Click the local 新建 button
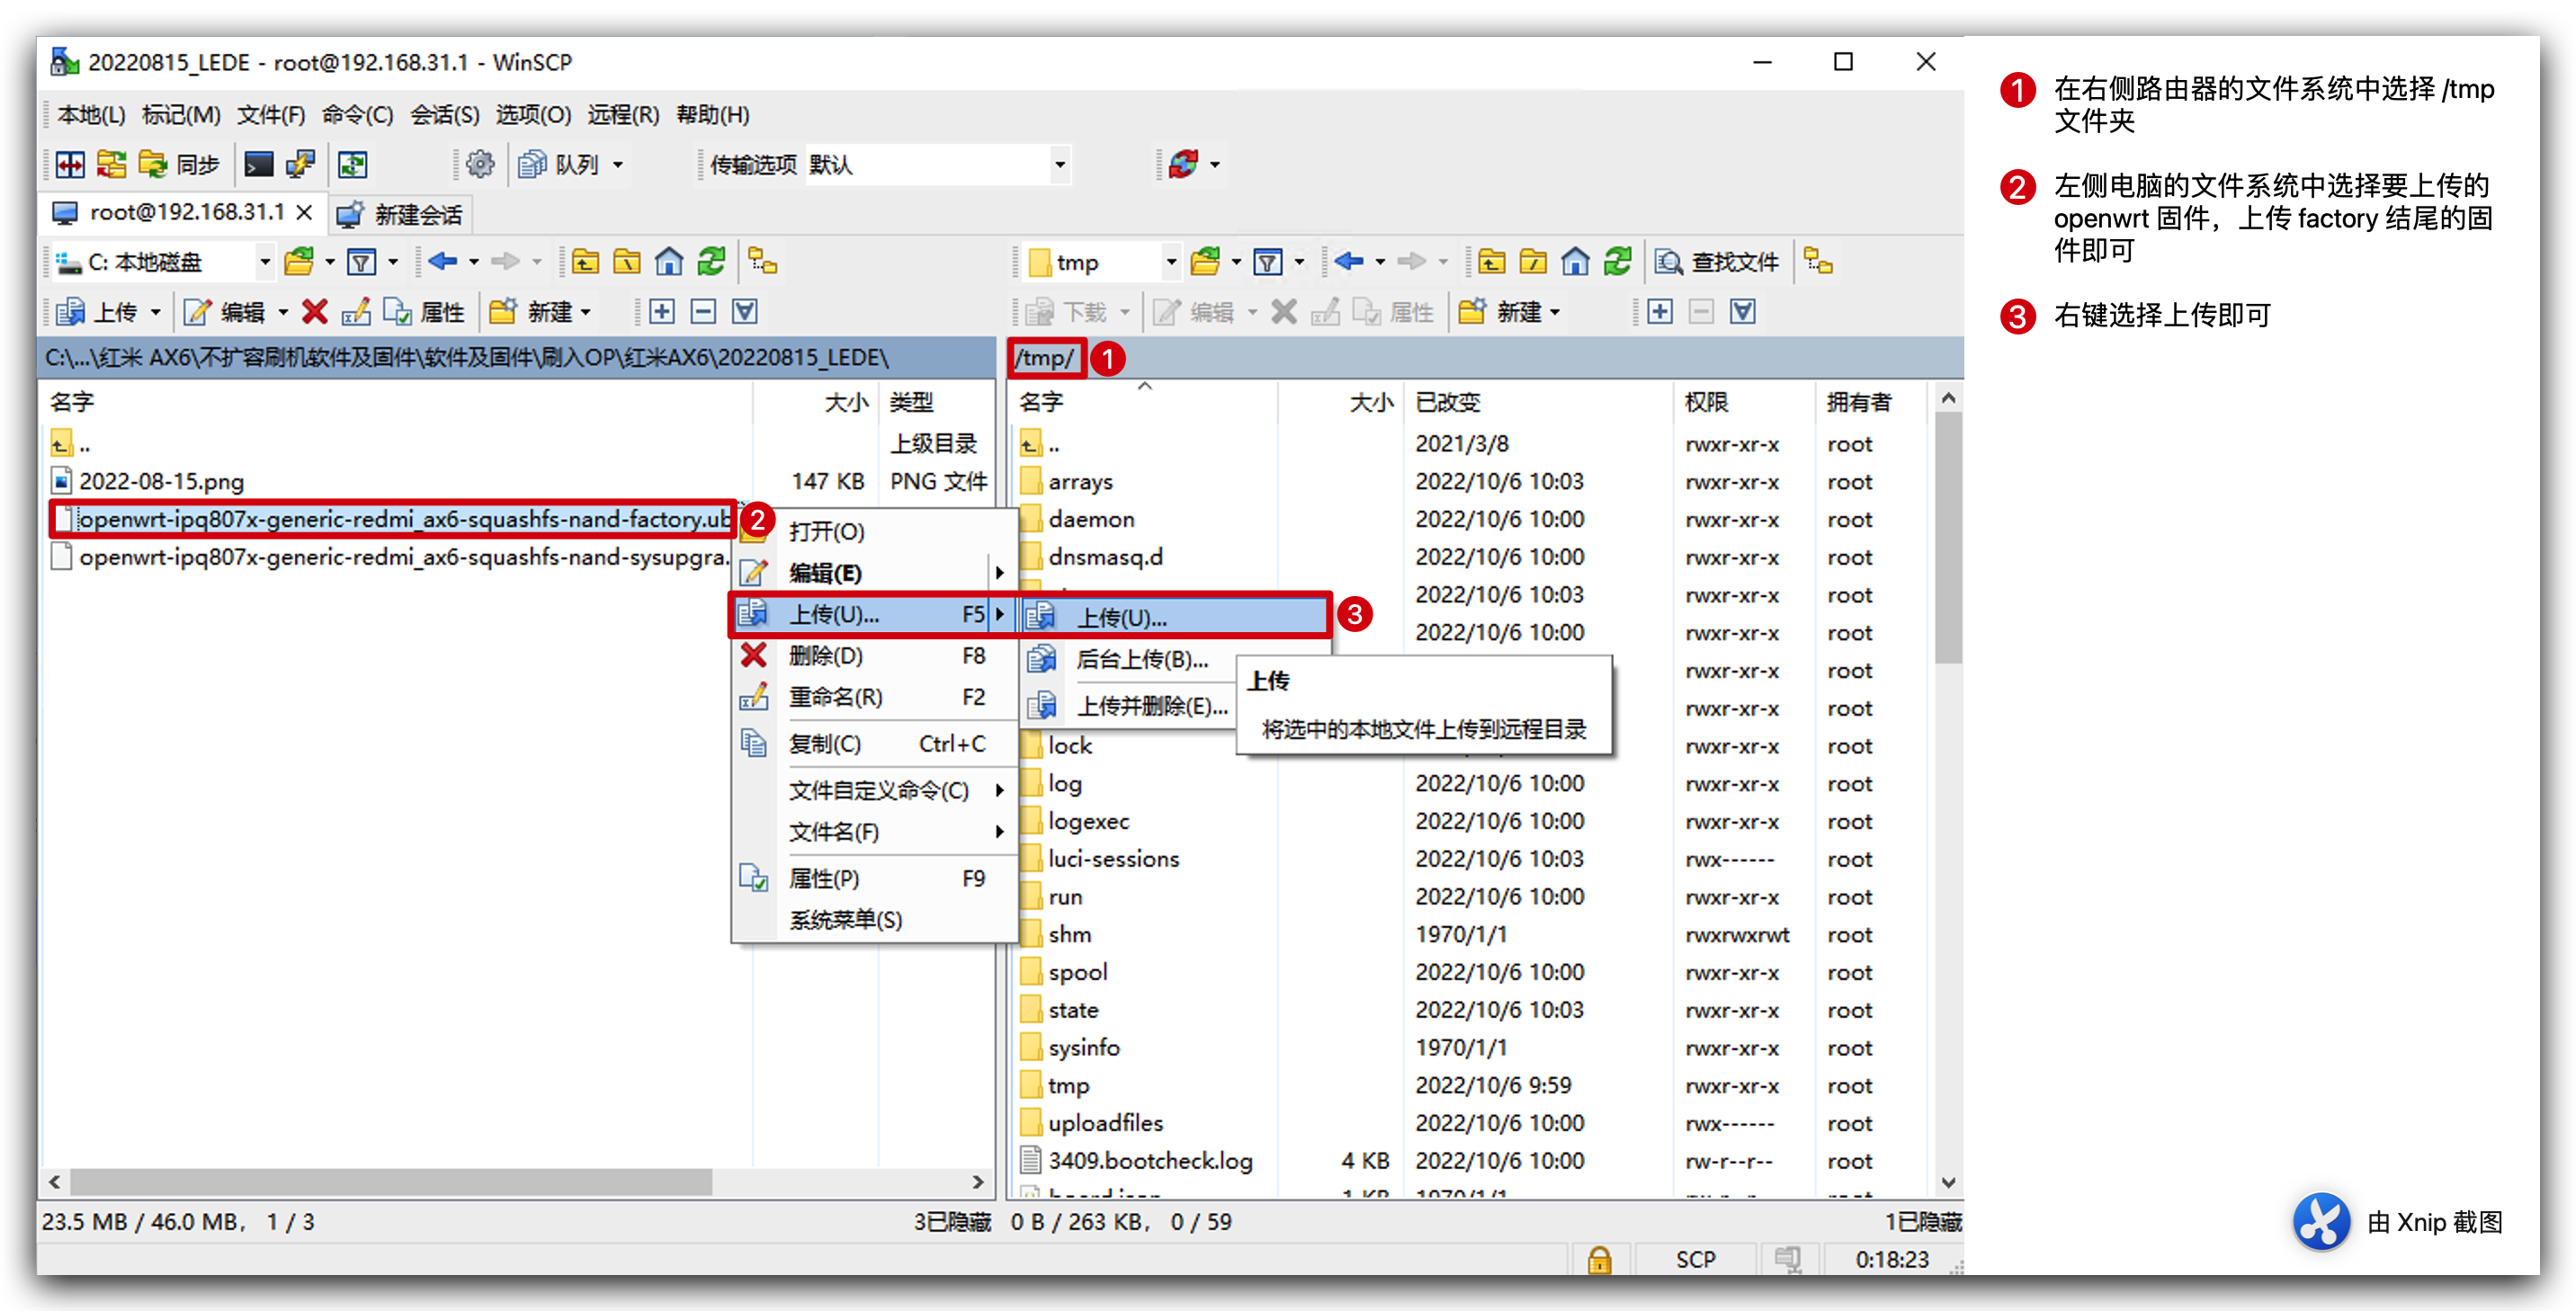 coord(532,312)
